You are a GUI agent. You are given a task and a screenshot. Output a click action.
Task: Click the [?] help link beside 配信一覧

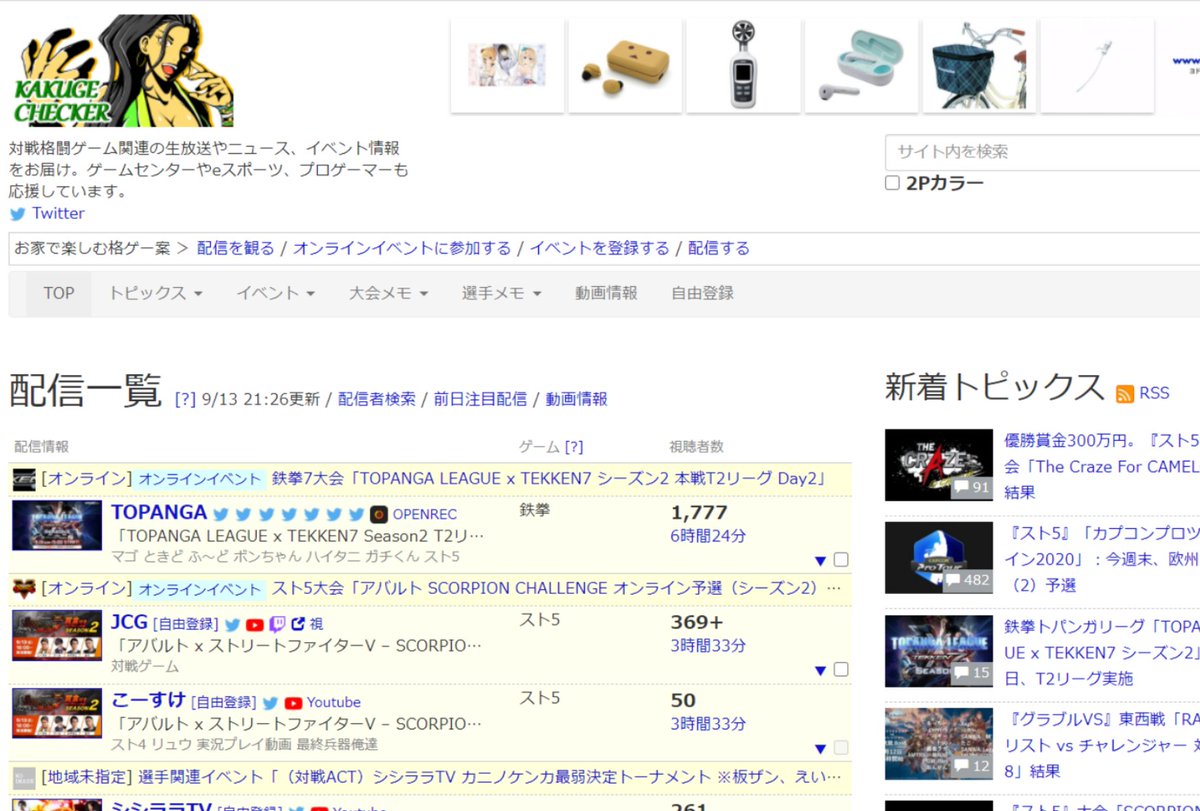tap(185, 399)
